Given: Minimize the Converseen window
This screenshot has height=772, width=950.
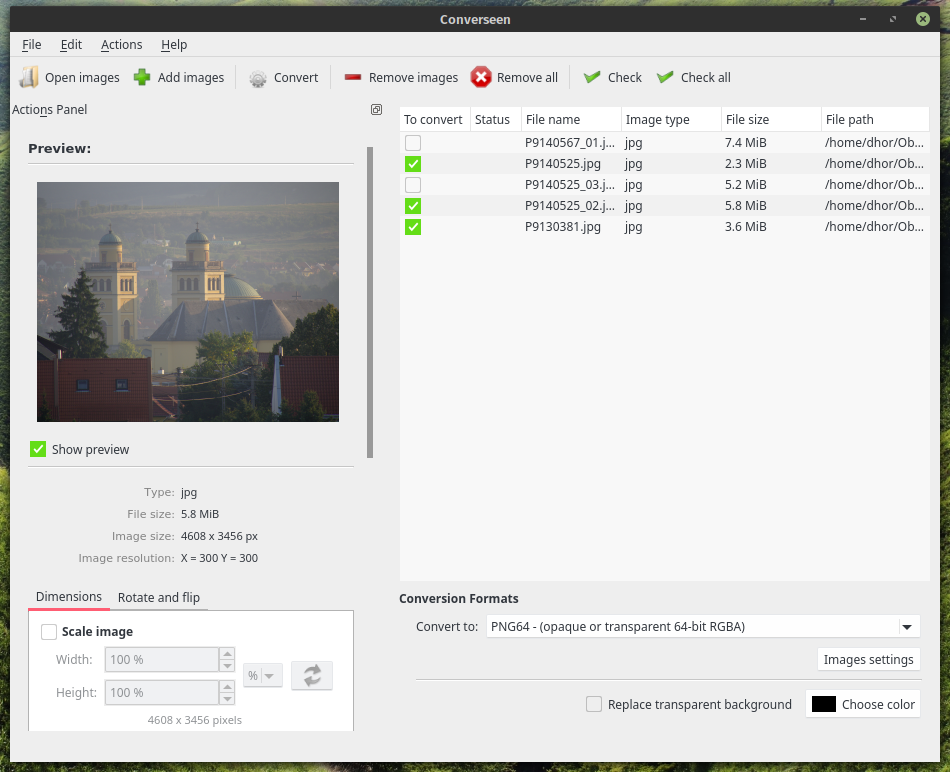Looking at the screenshot, I should point(863,19).
